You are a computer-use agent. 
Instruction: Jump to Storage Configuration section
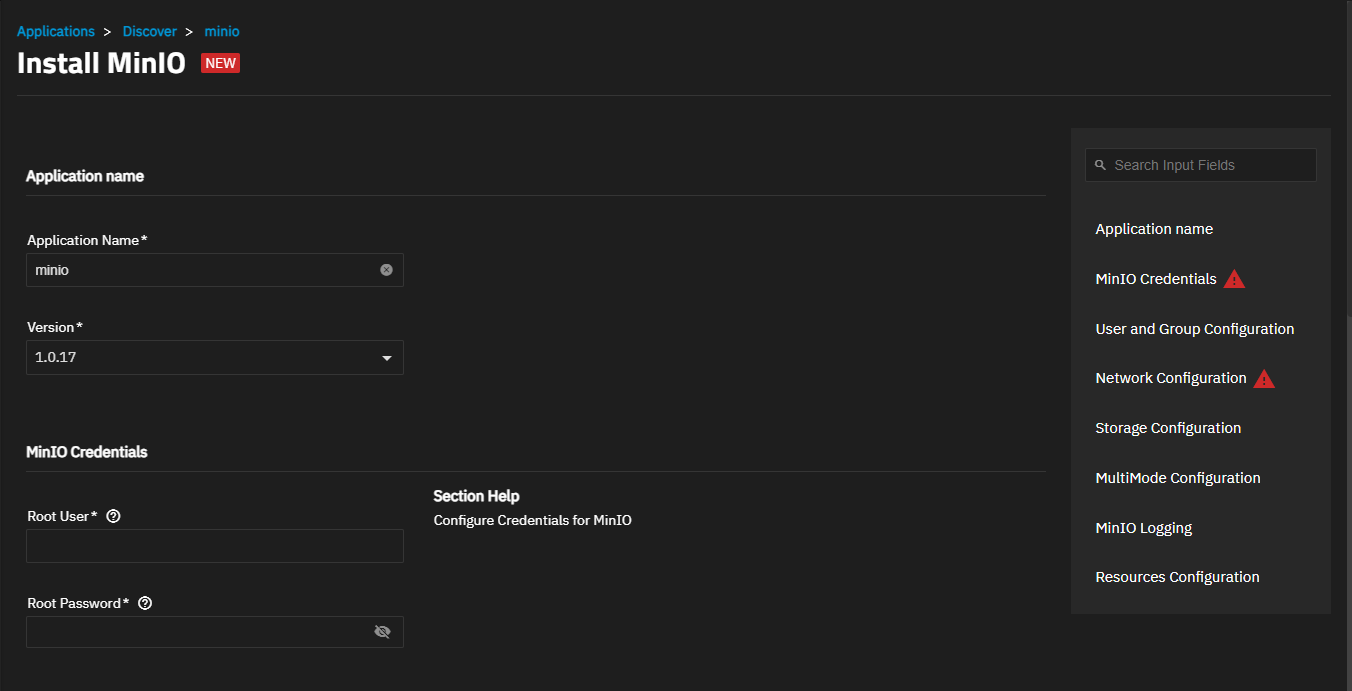click(x=1168, y=428)
